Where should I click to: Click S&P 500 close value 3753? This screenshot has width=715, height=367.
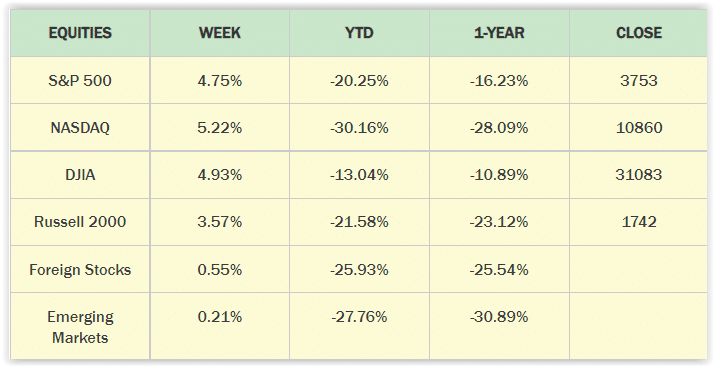pos(639,81)
